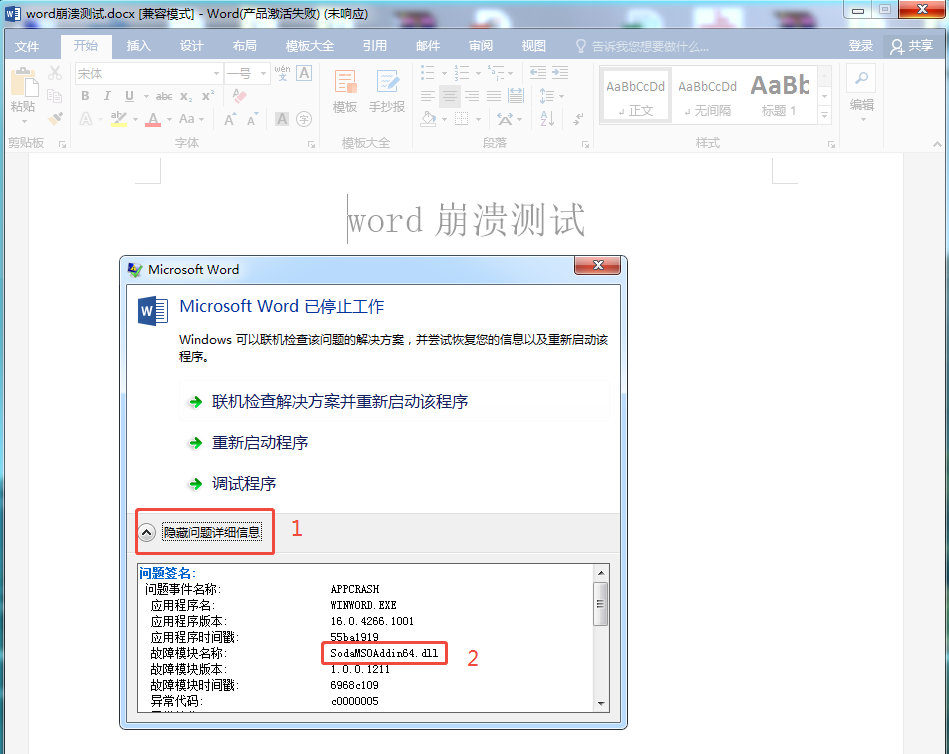The height and width of the screenshot is (754, 949).
Task: Select the 标题 1 style thumbnail
Action: click(x=780, y=96)
